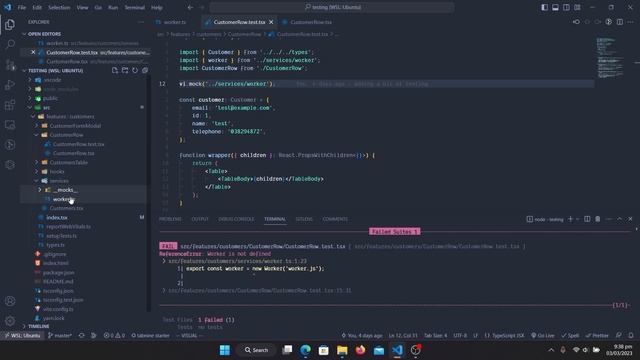Switch to the Output panel tab
Viewport: 640px width, 360px height.
(200, 219)
